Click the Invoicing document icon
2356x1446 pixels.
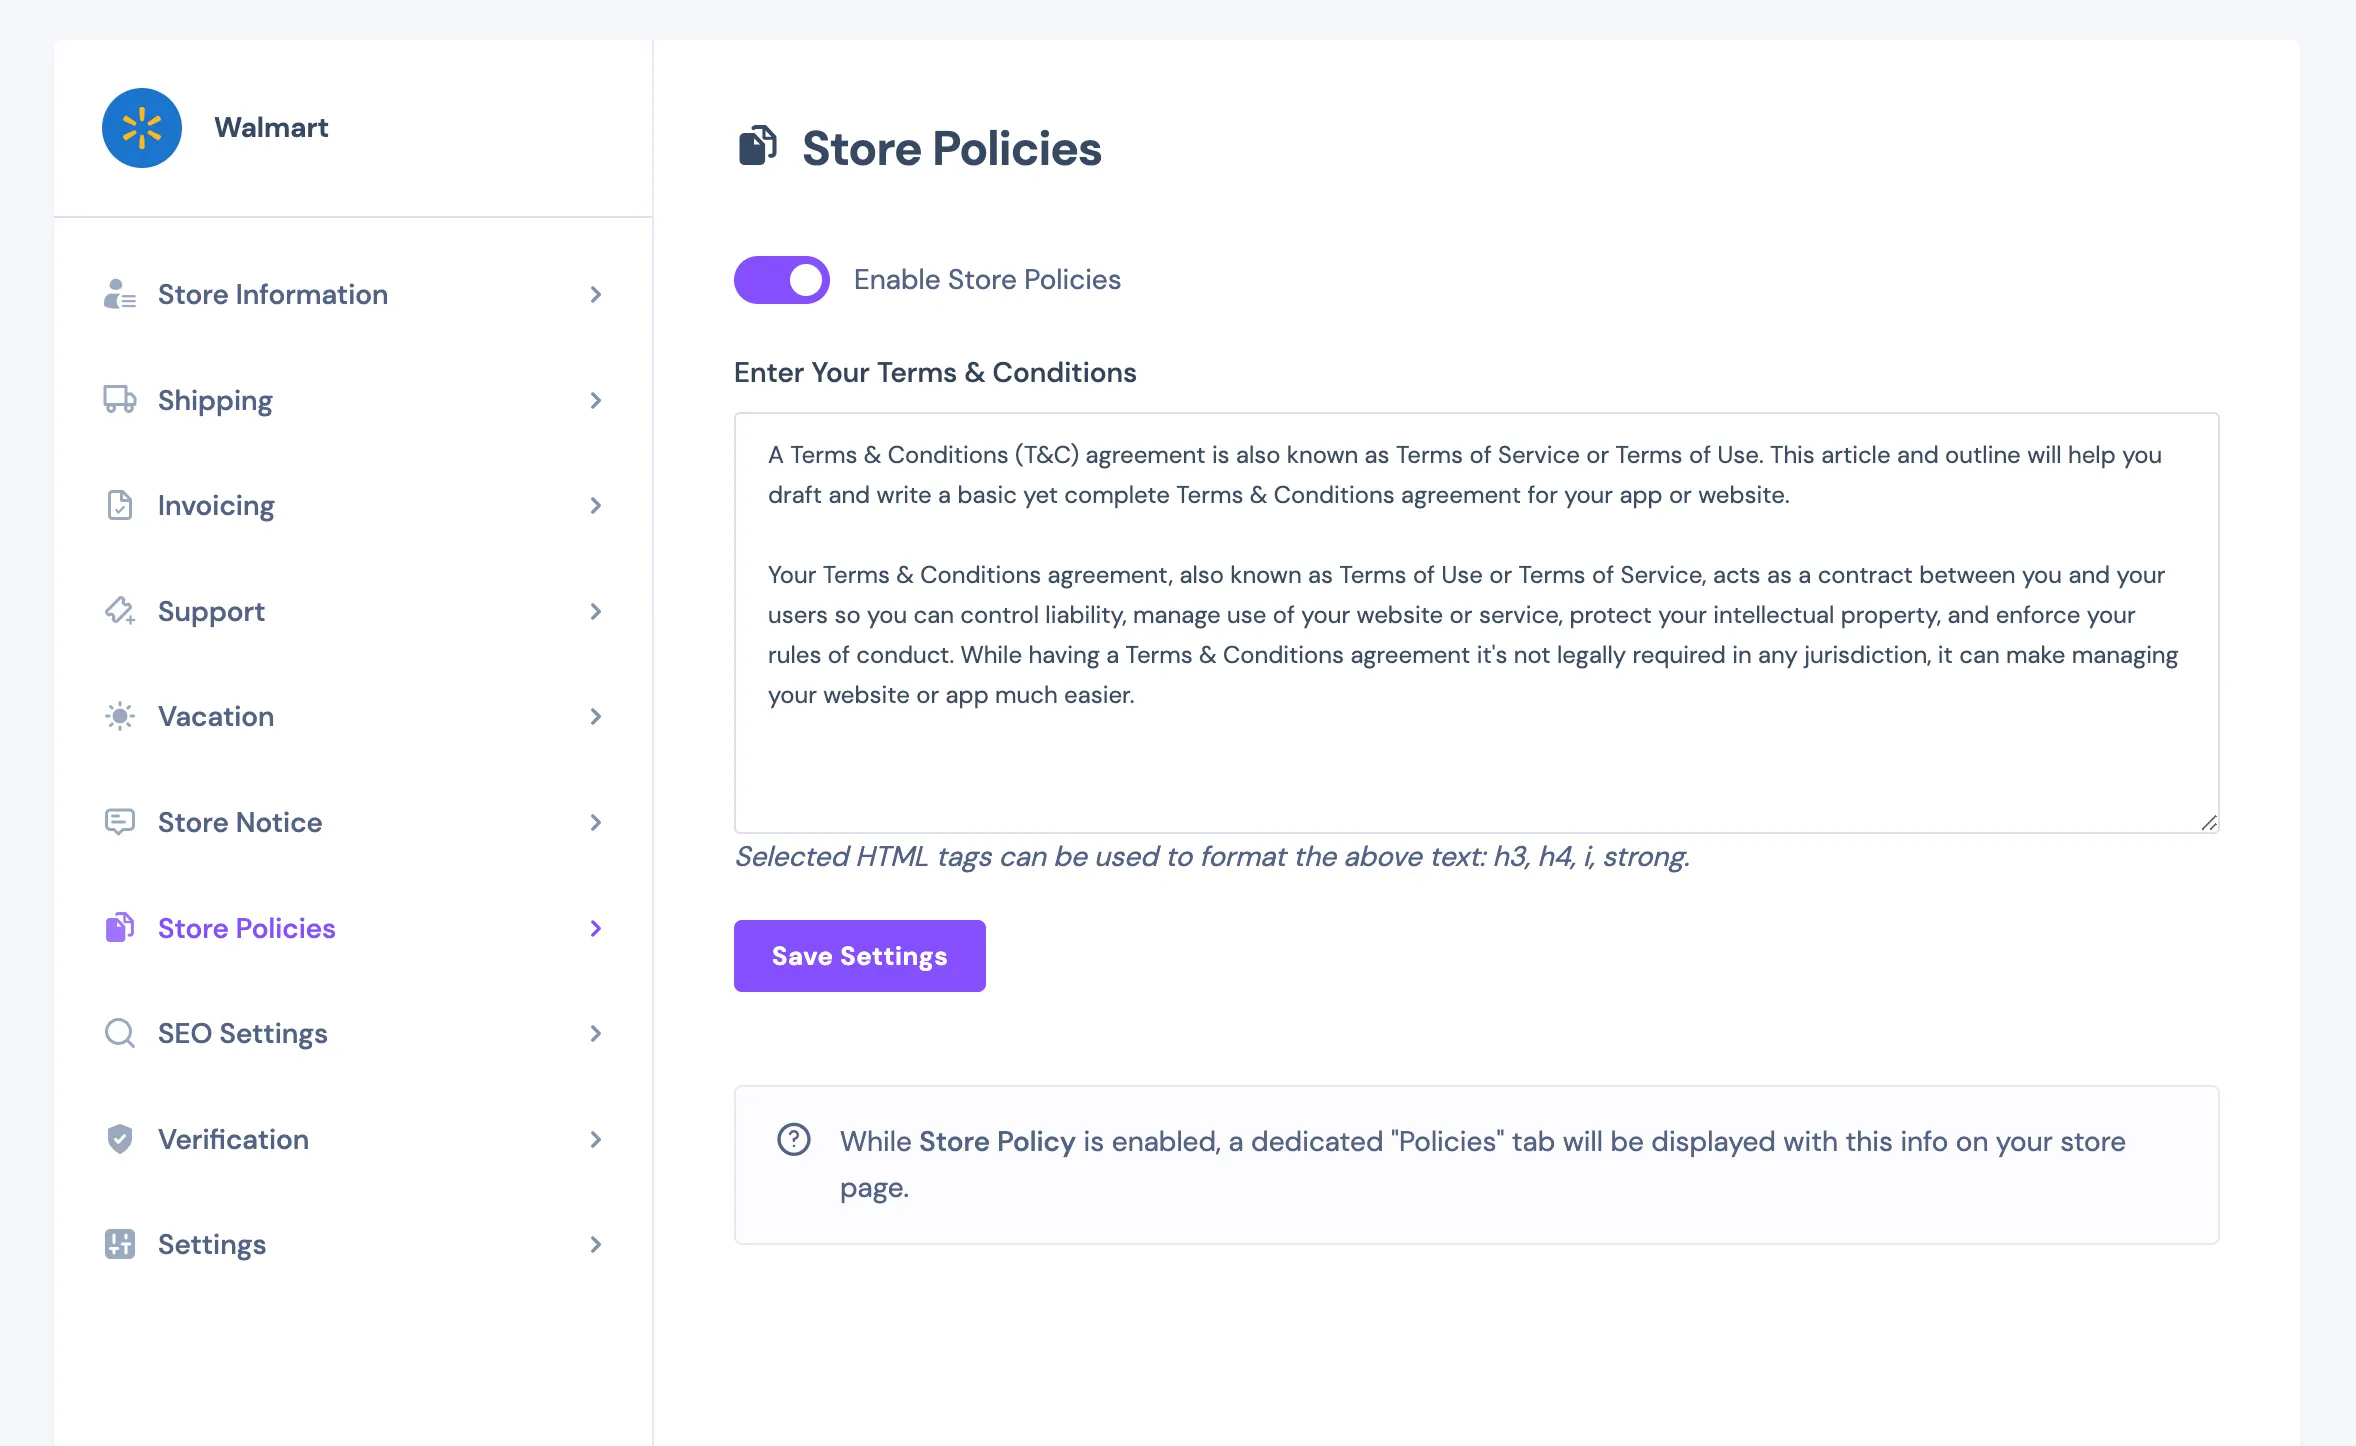click(120, 505)
